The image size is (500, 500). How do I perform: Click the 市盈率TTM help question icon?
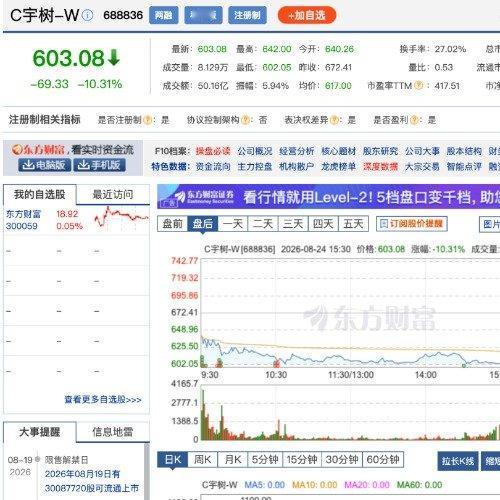419,86
